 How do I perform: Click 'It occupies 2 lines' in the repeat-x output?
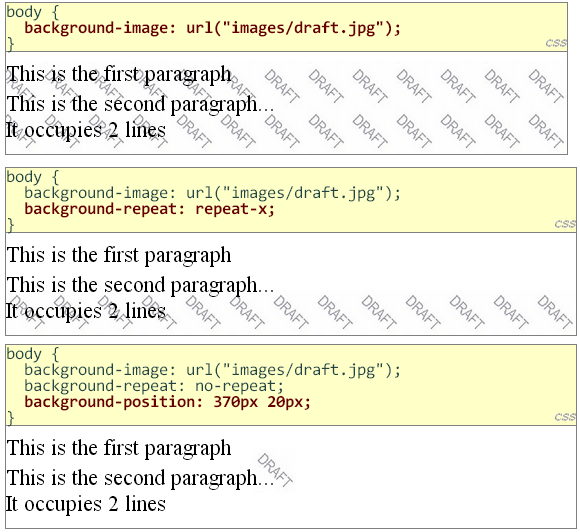pos(85,311)
